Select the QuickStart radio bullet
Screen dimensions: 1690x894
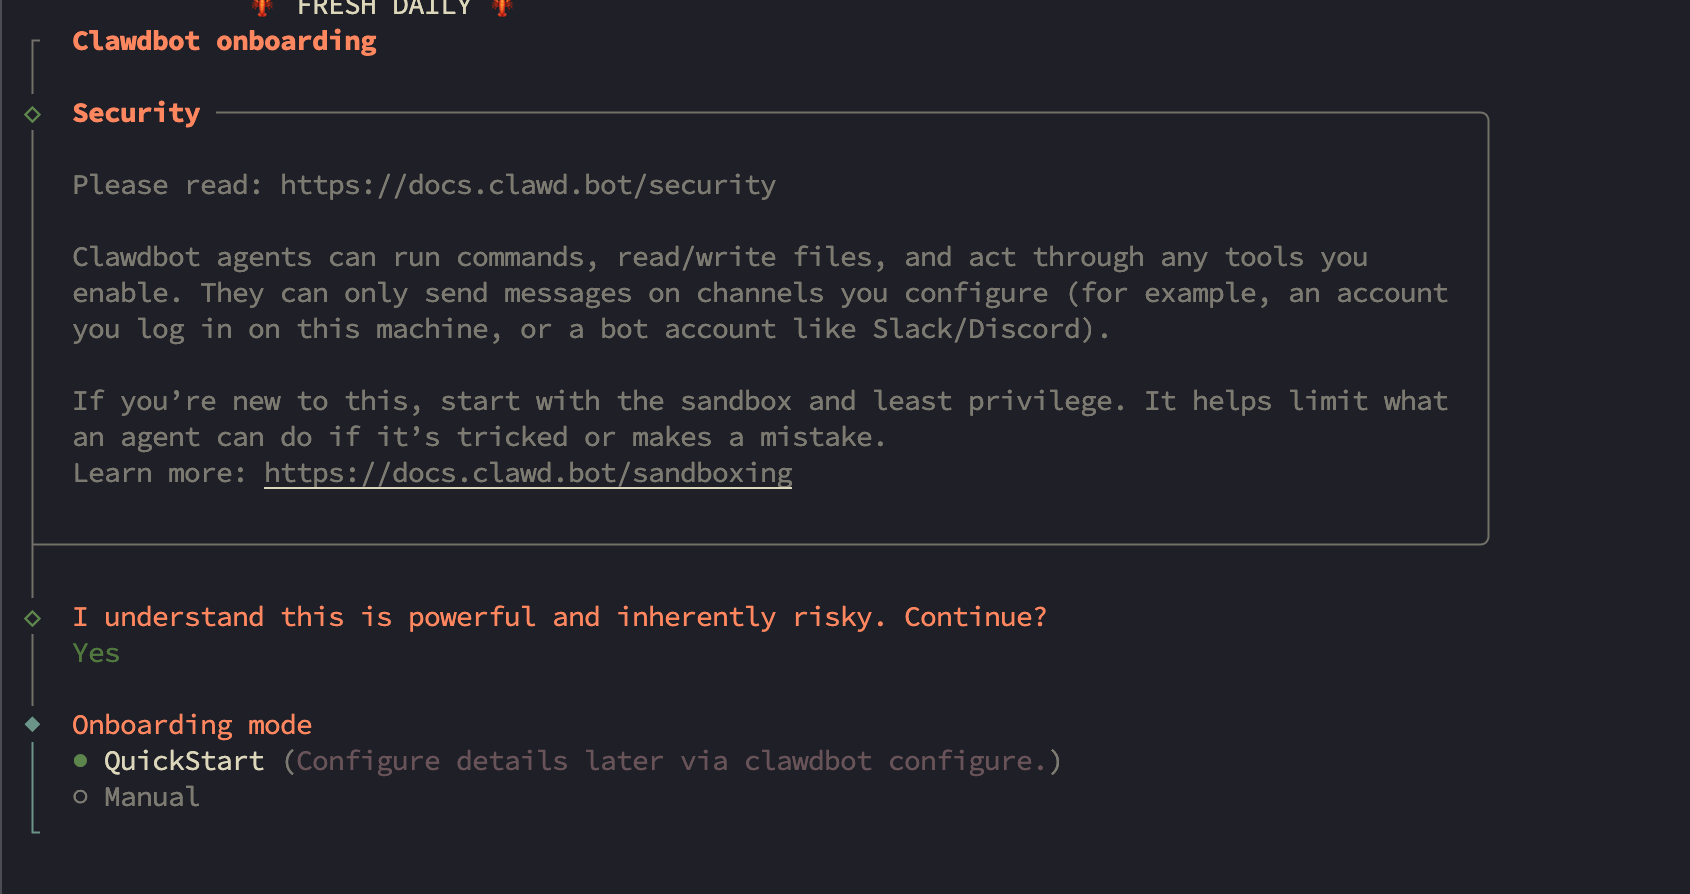click(81, 761)
